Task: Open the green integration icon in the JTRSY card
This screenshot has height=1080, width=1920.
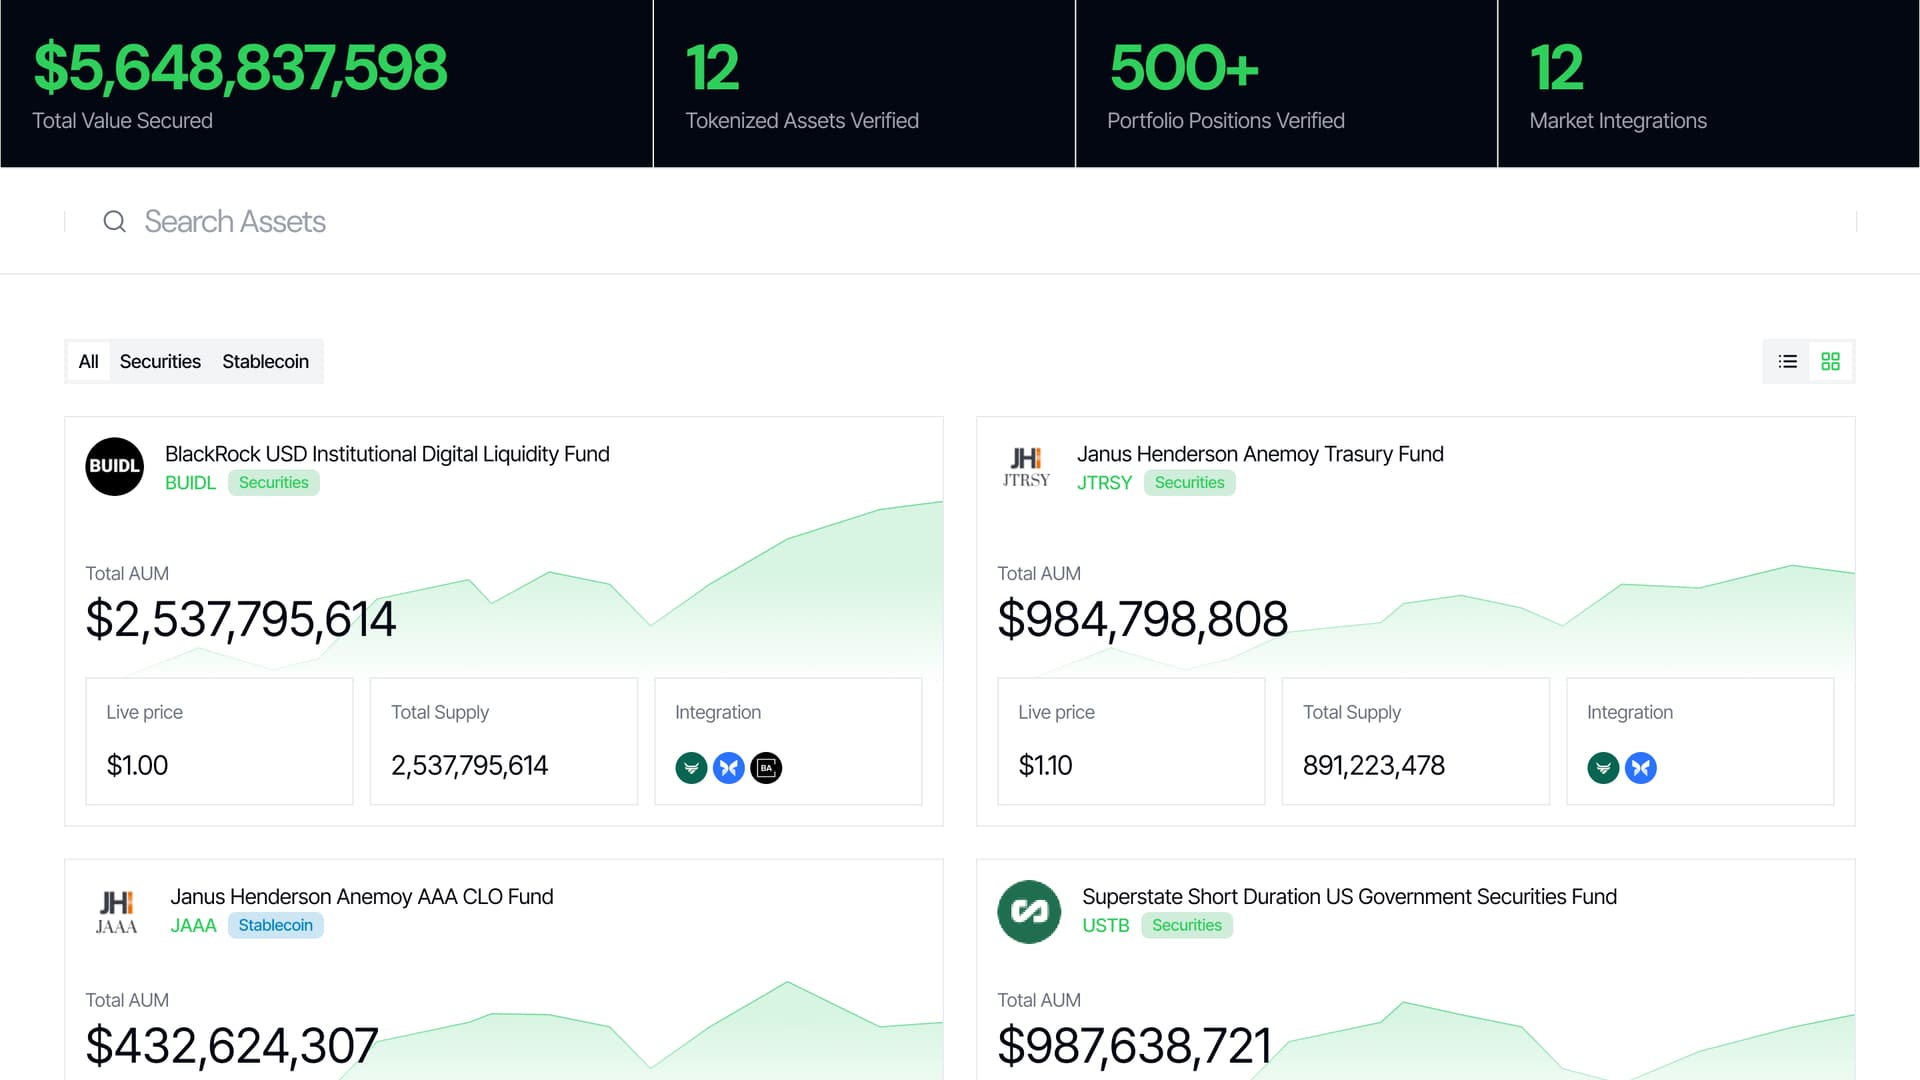Action: tap(1603, 768)
